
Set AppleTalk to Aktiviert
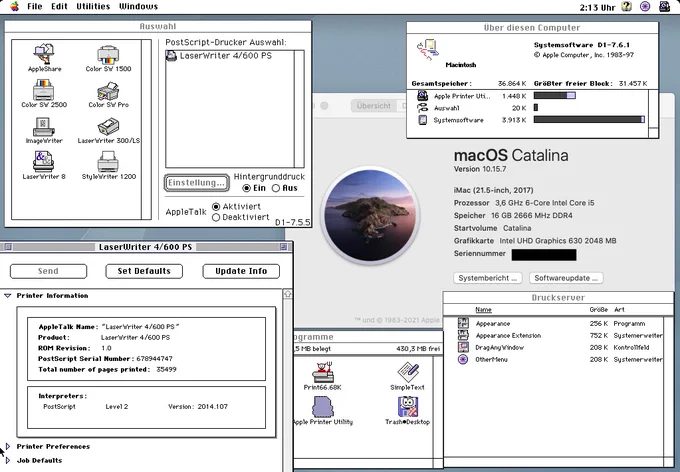[216, 206]
